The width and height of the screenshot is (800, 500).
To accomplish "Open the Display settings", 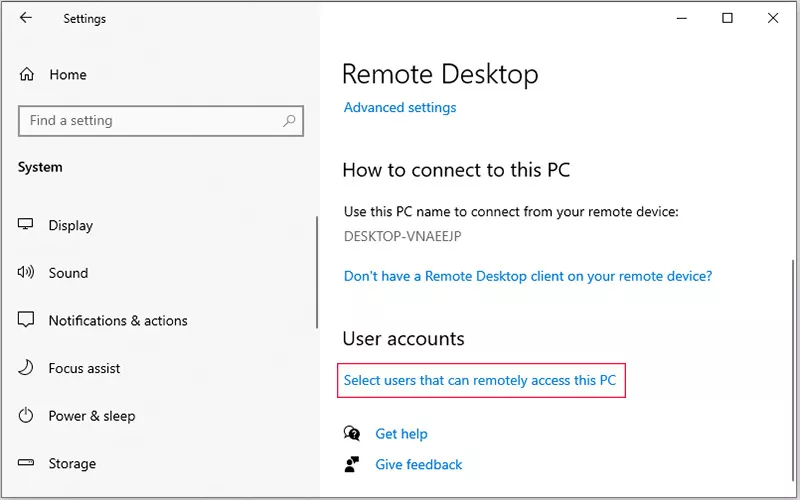I will [71, 225].
